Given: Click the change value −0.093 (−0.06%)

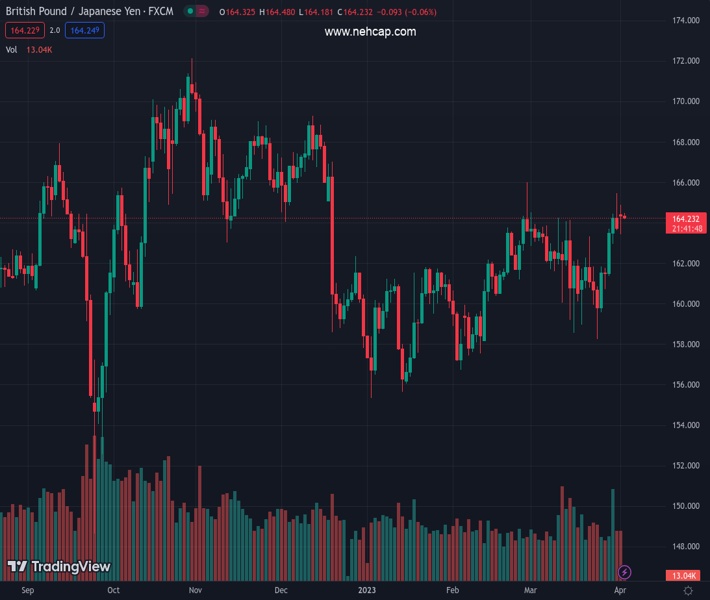Looking at the screenshot, I should click(407, 12).
